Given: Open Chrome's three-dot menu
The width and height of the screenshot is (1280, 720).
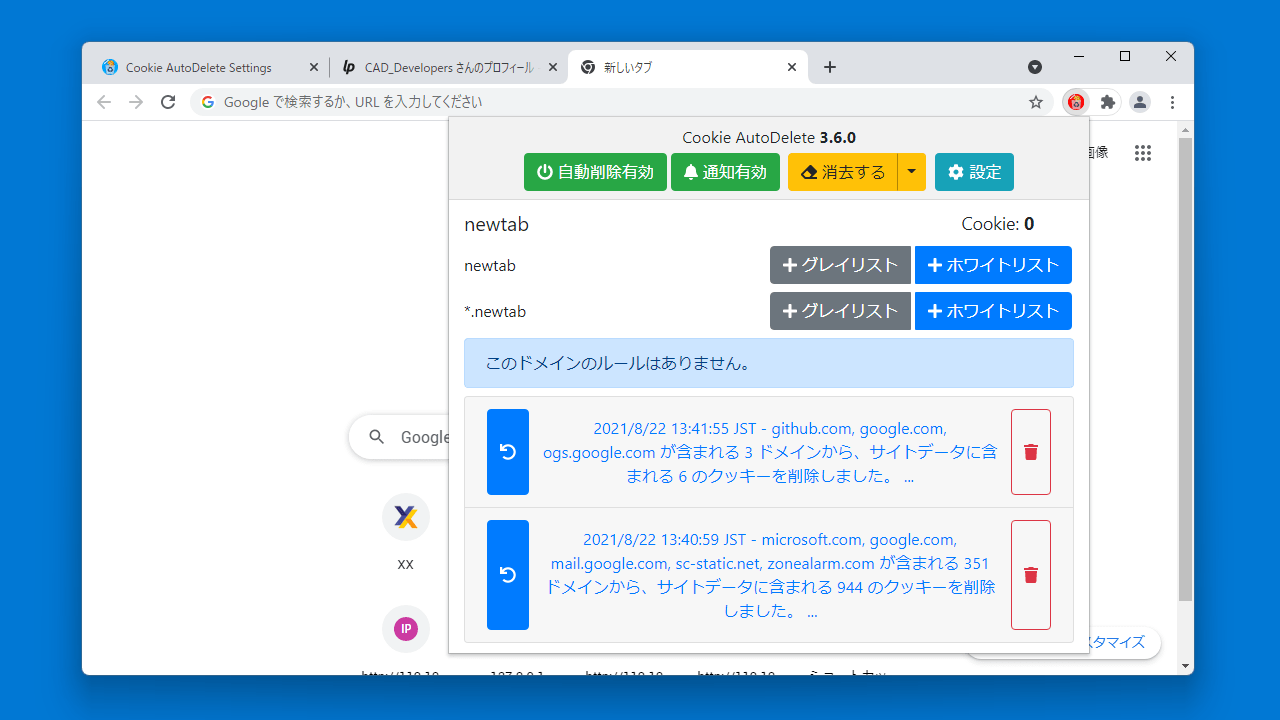Looking at the screenshot, I should point(1172,102).
